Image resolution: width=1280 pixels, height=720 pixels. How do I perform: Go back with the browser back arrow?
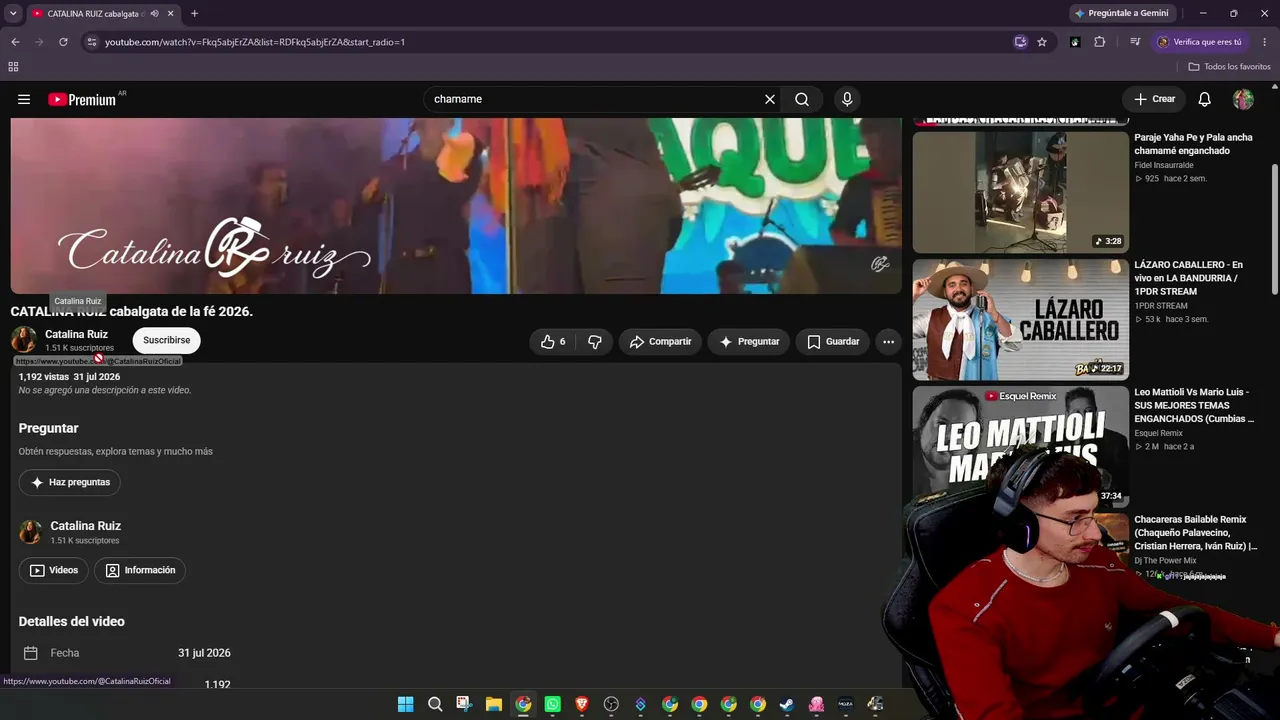(x=15, y=42)
